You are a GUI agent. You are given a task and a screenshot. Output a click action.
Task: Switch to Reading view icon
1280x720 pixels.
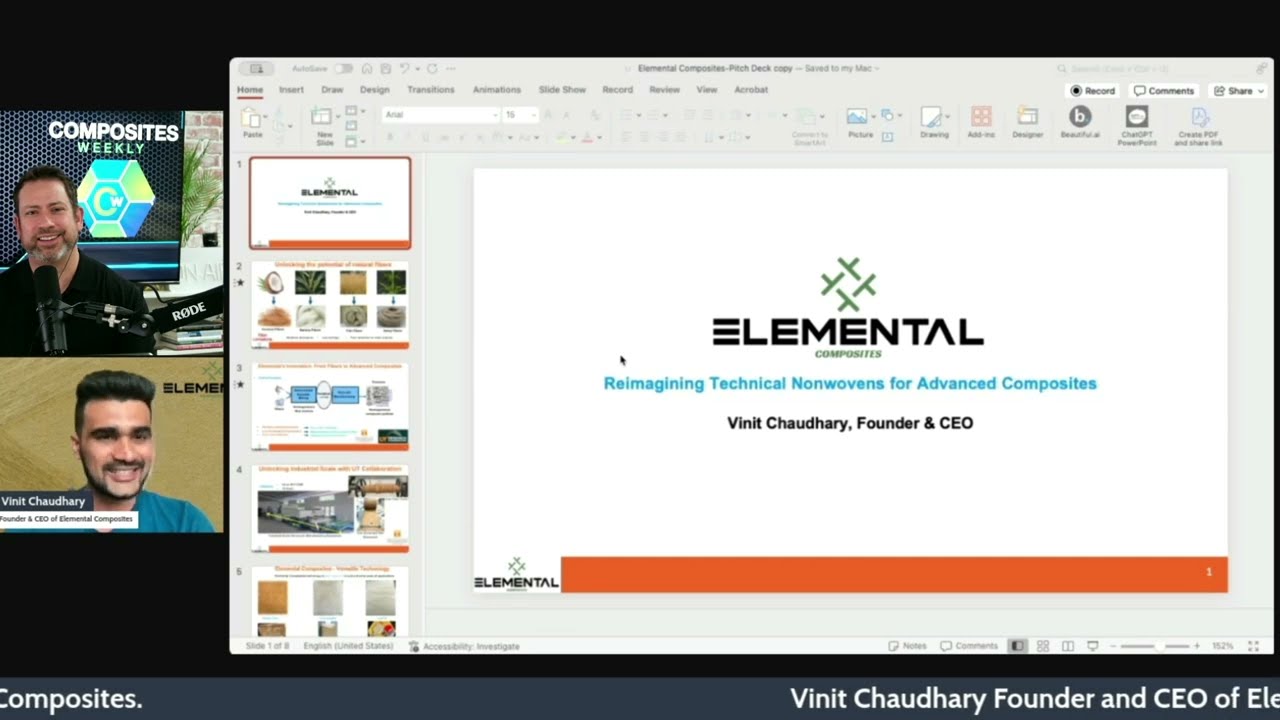[x=1068, y=646]
